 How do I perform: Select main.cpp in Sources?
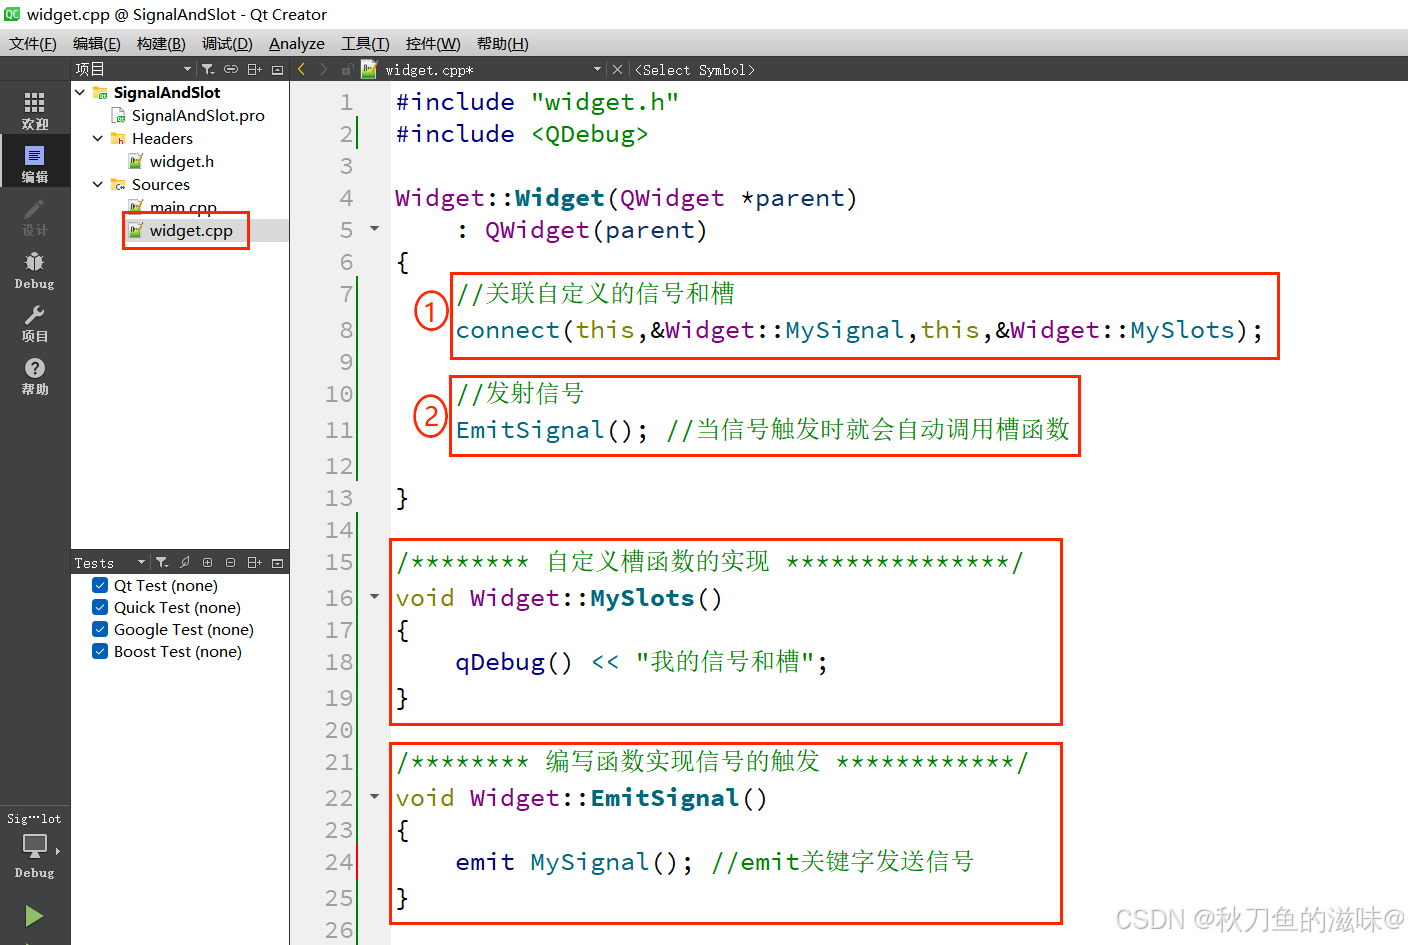(183, 207)
